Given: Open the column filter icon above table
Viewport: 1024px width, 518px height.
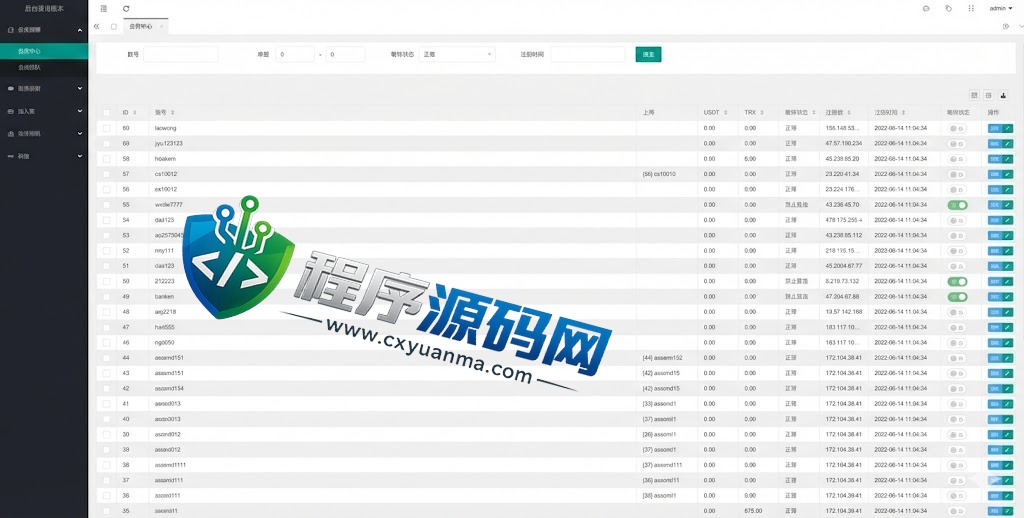Looking at the screenshot, I should pyautogui.click(x=974, y=95).
